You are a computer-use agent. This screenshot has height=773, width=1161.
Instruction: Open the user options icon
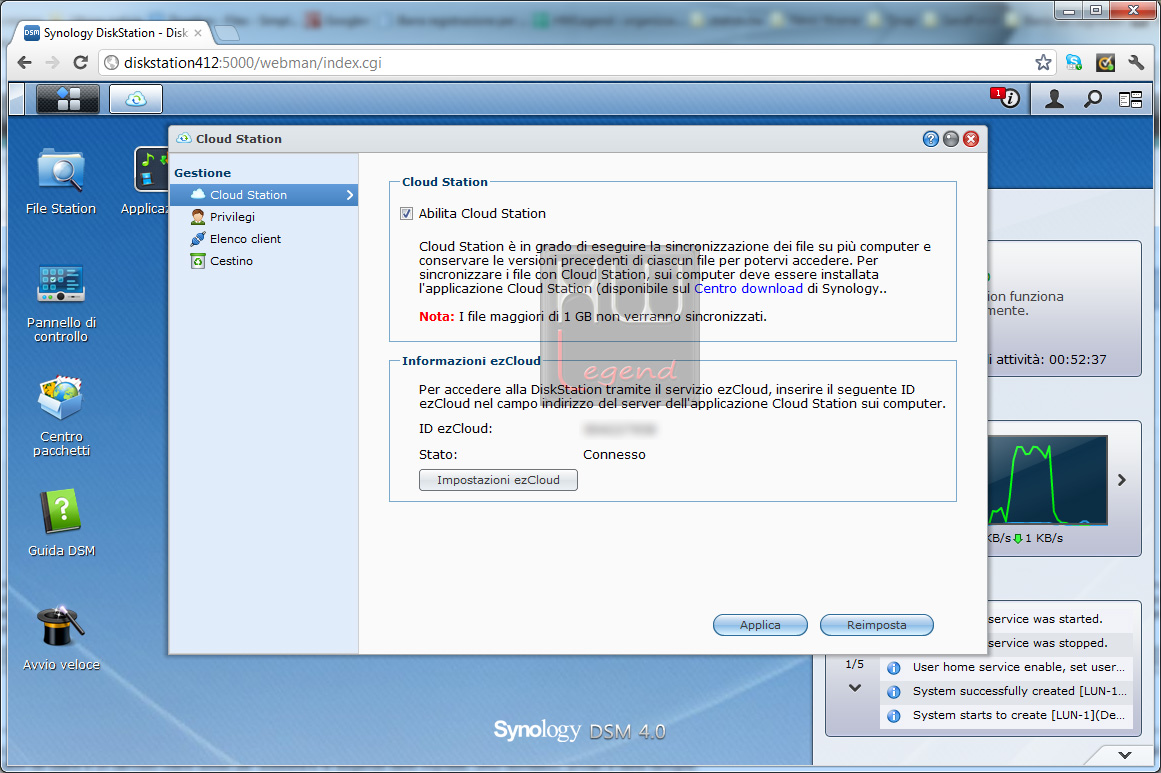pos(1054,98)
